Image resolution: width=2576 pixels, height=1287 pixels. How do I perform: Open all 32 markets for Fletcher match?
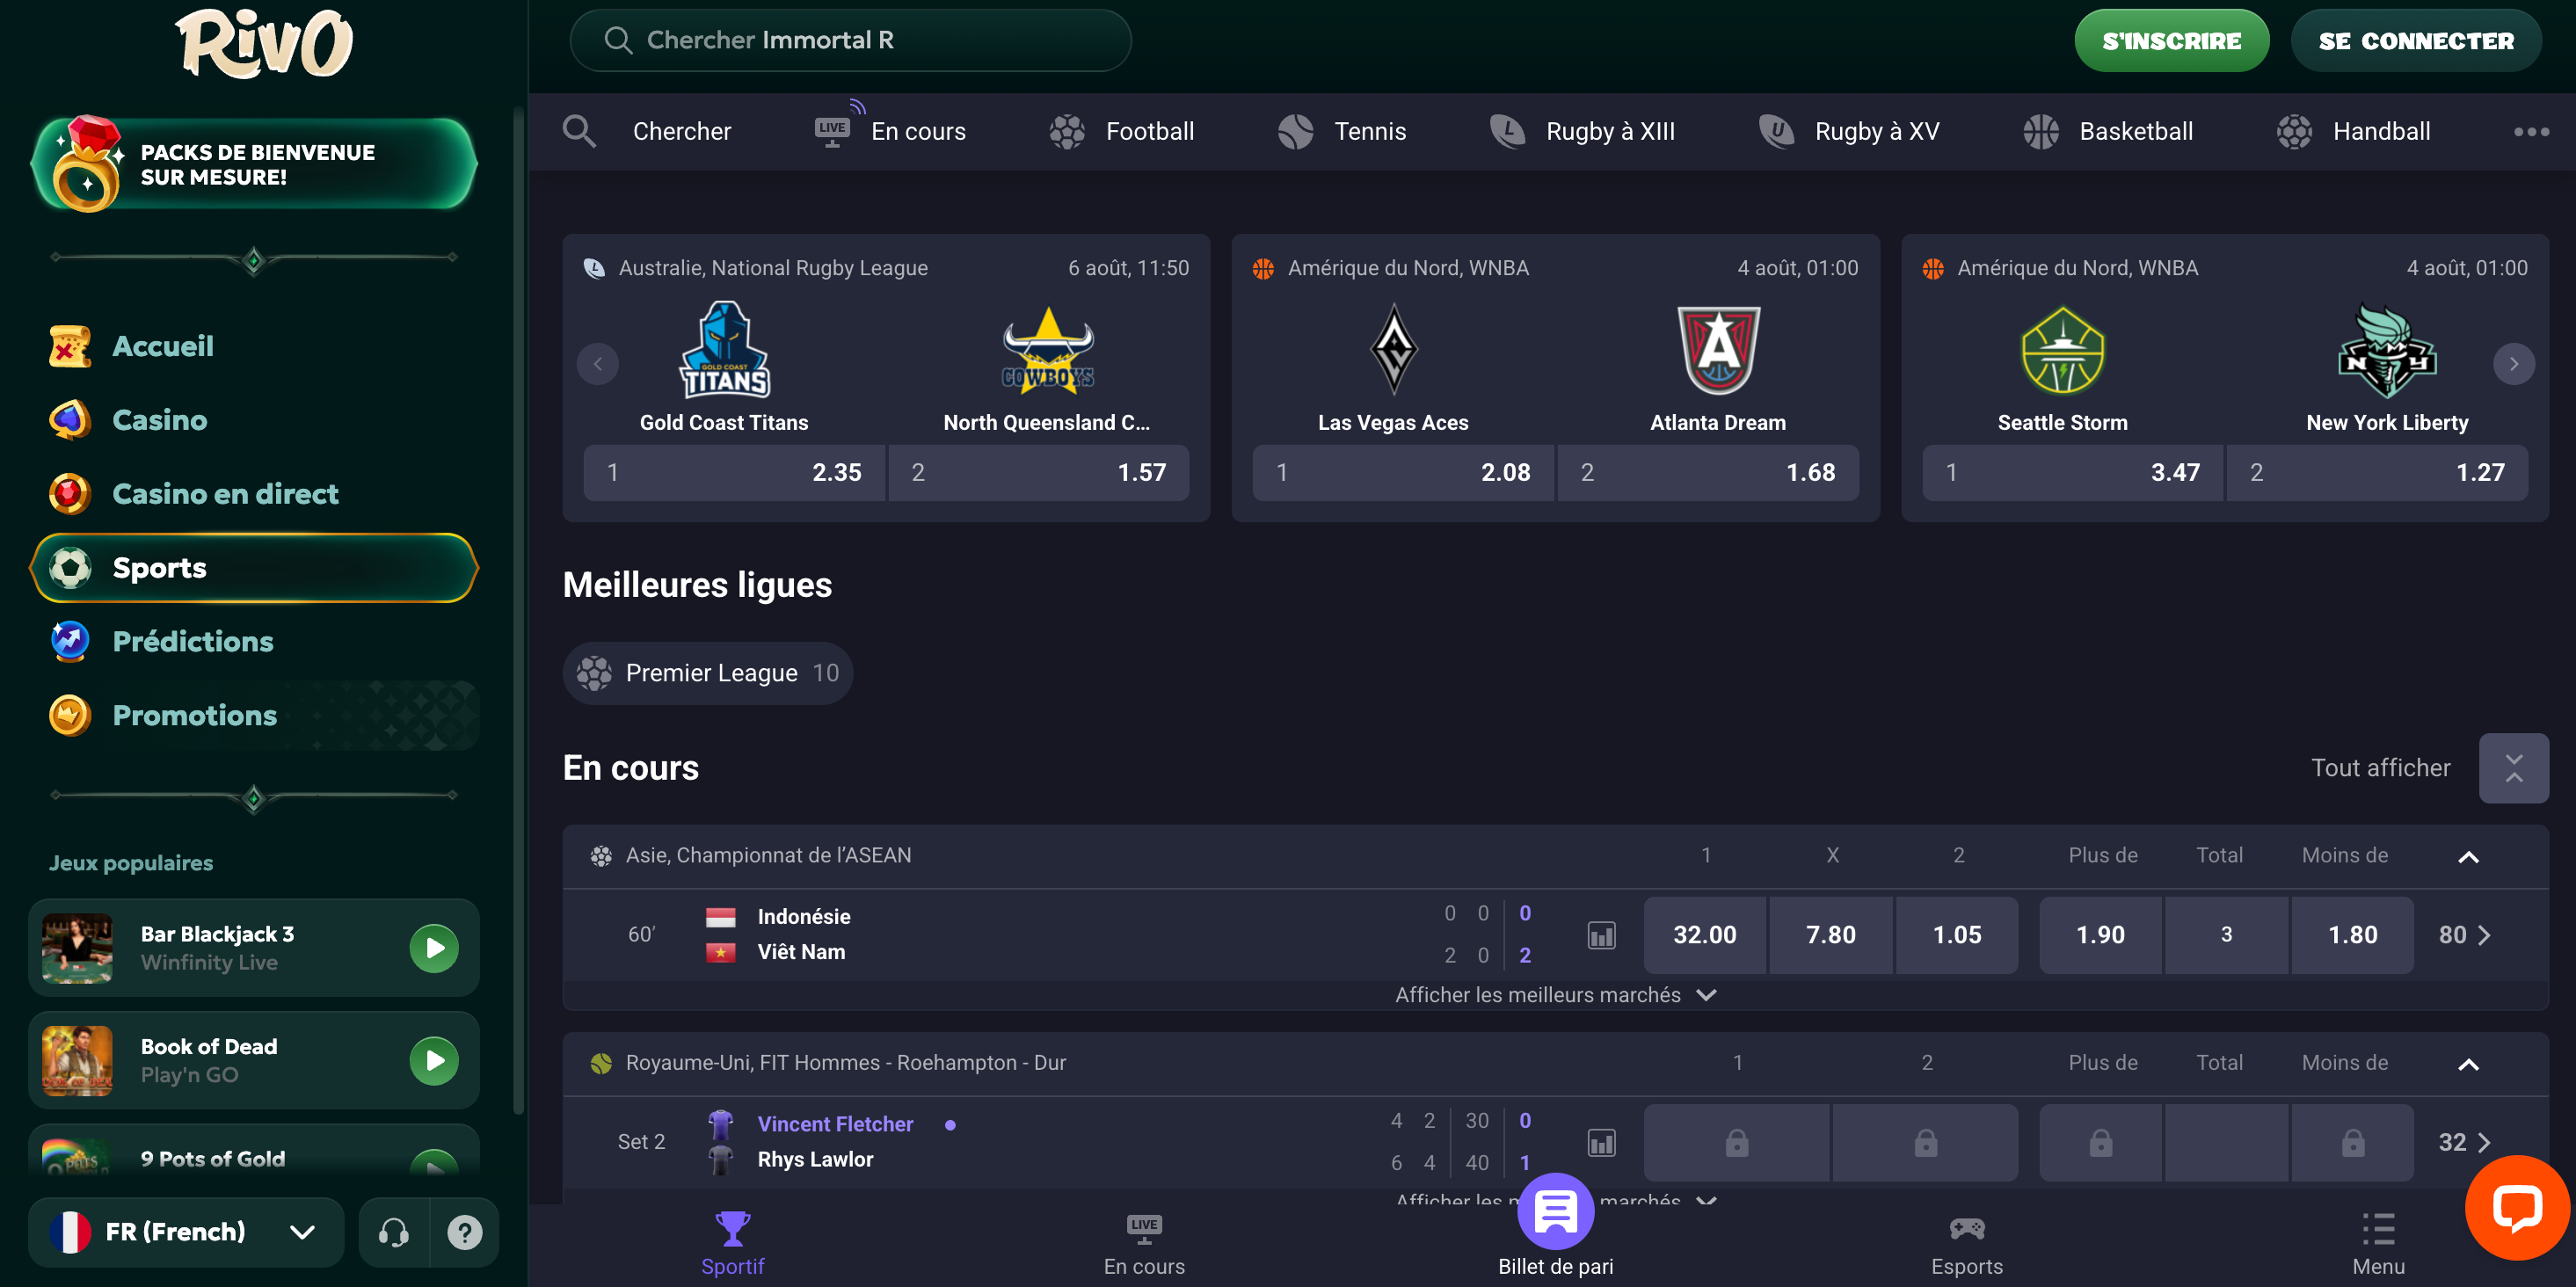click(x=2464, y=1142)
